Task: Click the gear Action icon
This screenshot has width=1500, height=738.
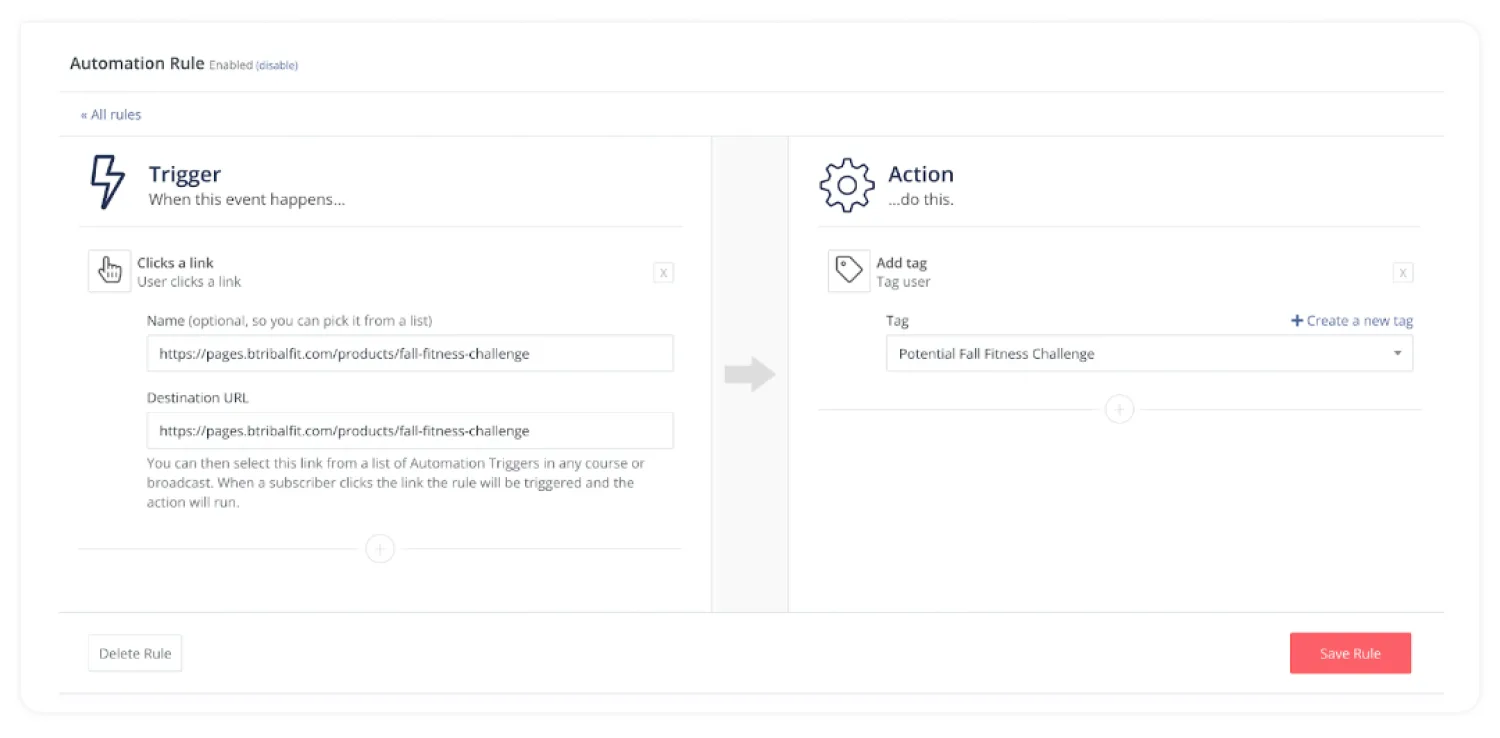Action: tap(846, 185)
